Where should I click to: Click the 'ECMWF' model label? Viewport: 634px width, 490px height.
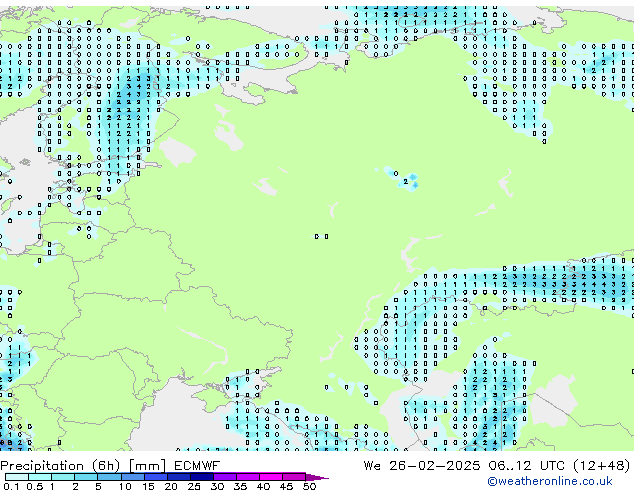pos(197,466)
